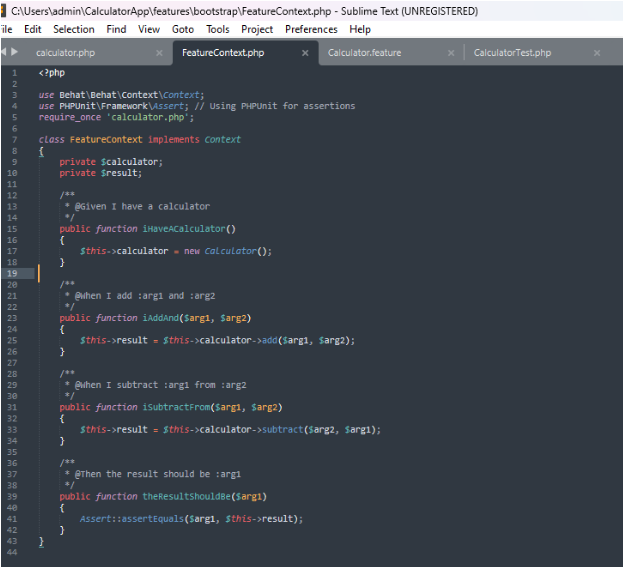Open the Edit menu
This screenshot has height=567, width=623.
(x=33, y=30)
